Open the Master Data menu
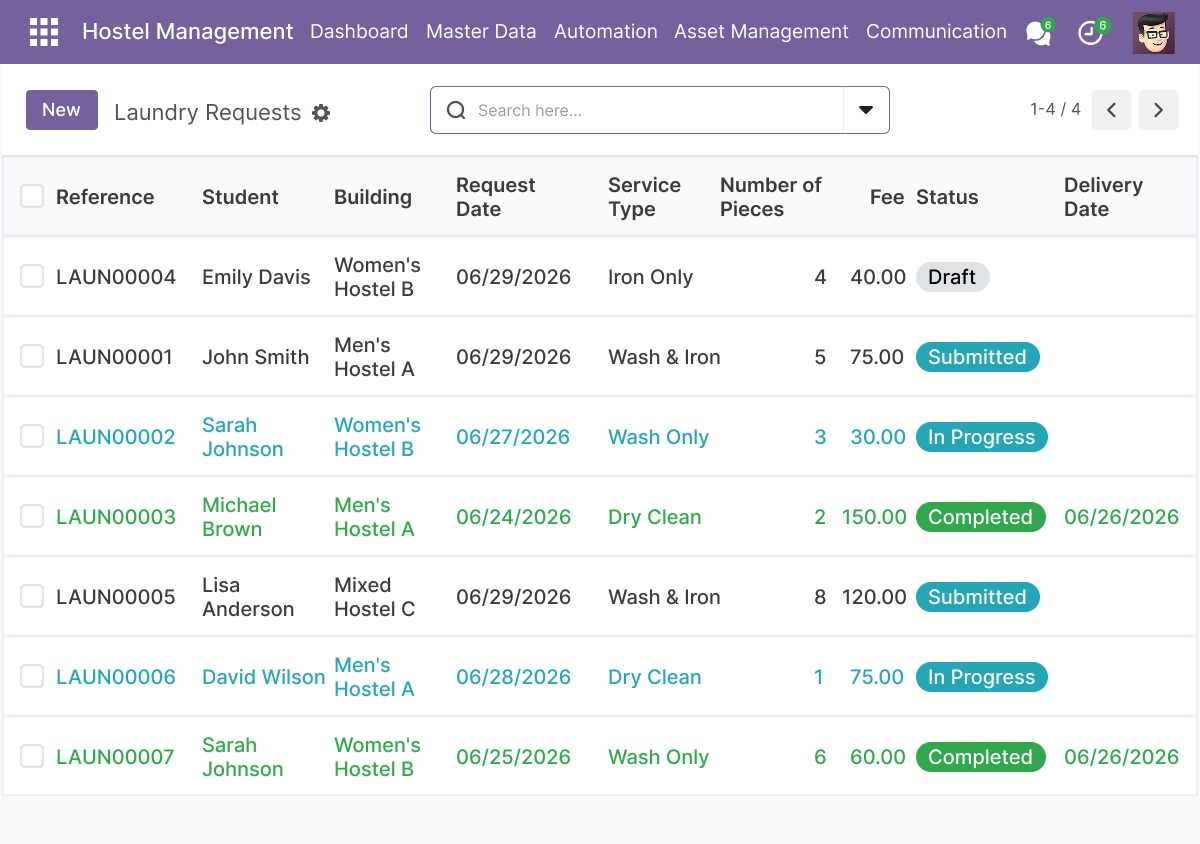Viewport: 1200px width, 844px height. click(481, 32)
